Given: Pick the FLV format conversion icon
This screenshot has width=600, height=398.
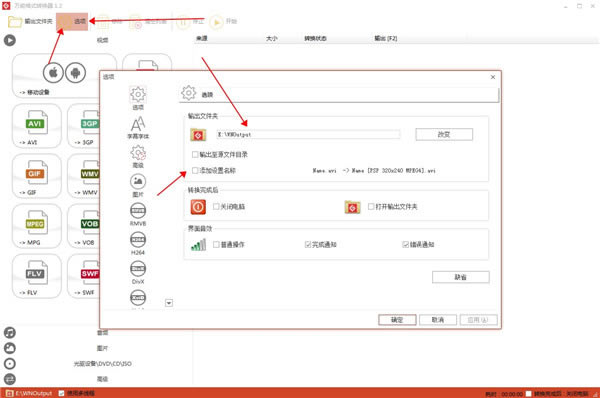Looking at the screenshot, I should pos(36,276).
